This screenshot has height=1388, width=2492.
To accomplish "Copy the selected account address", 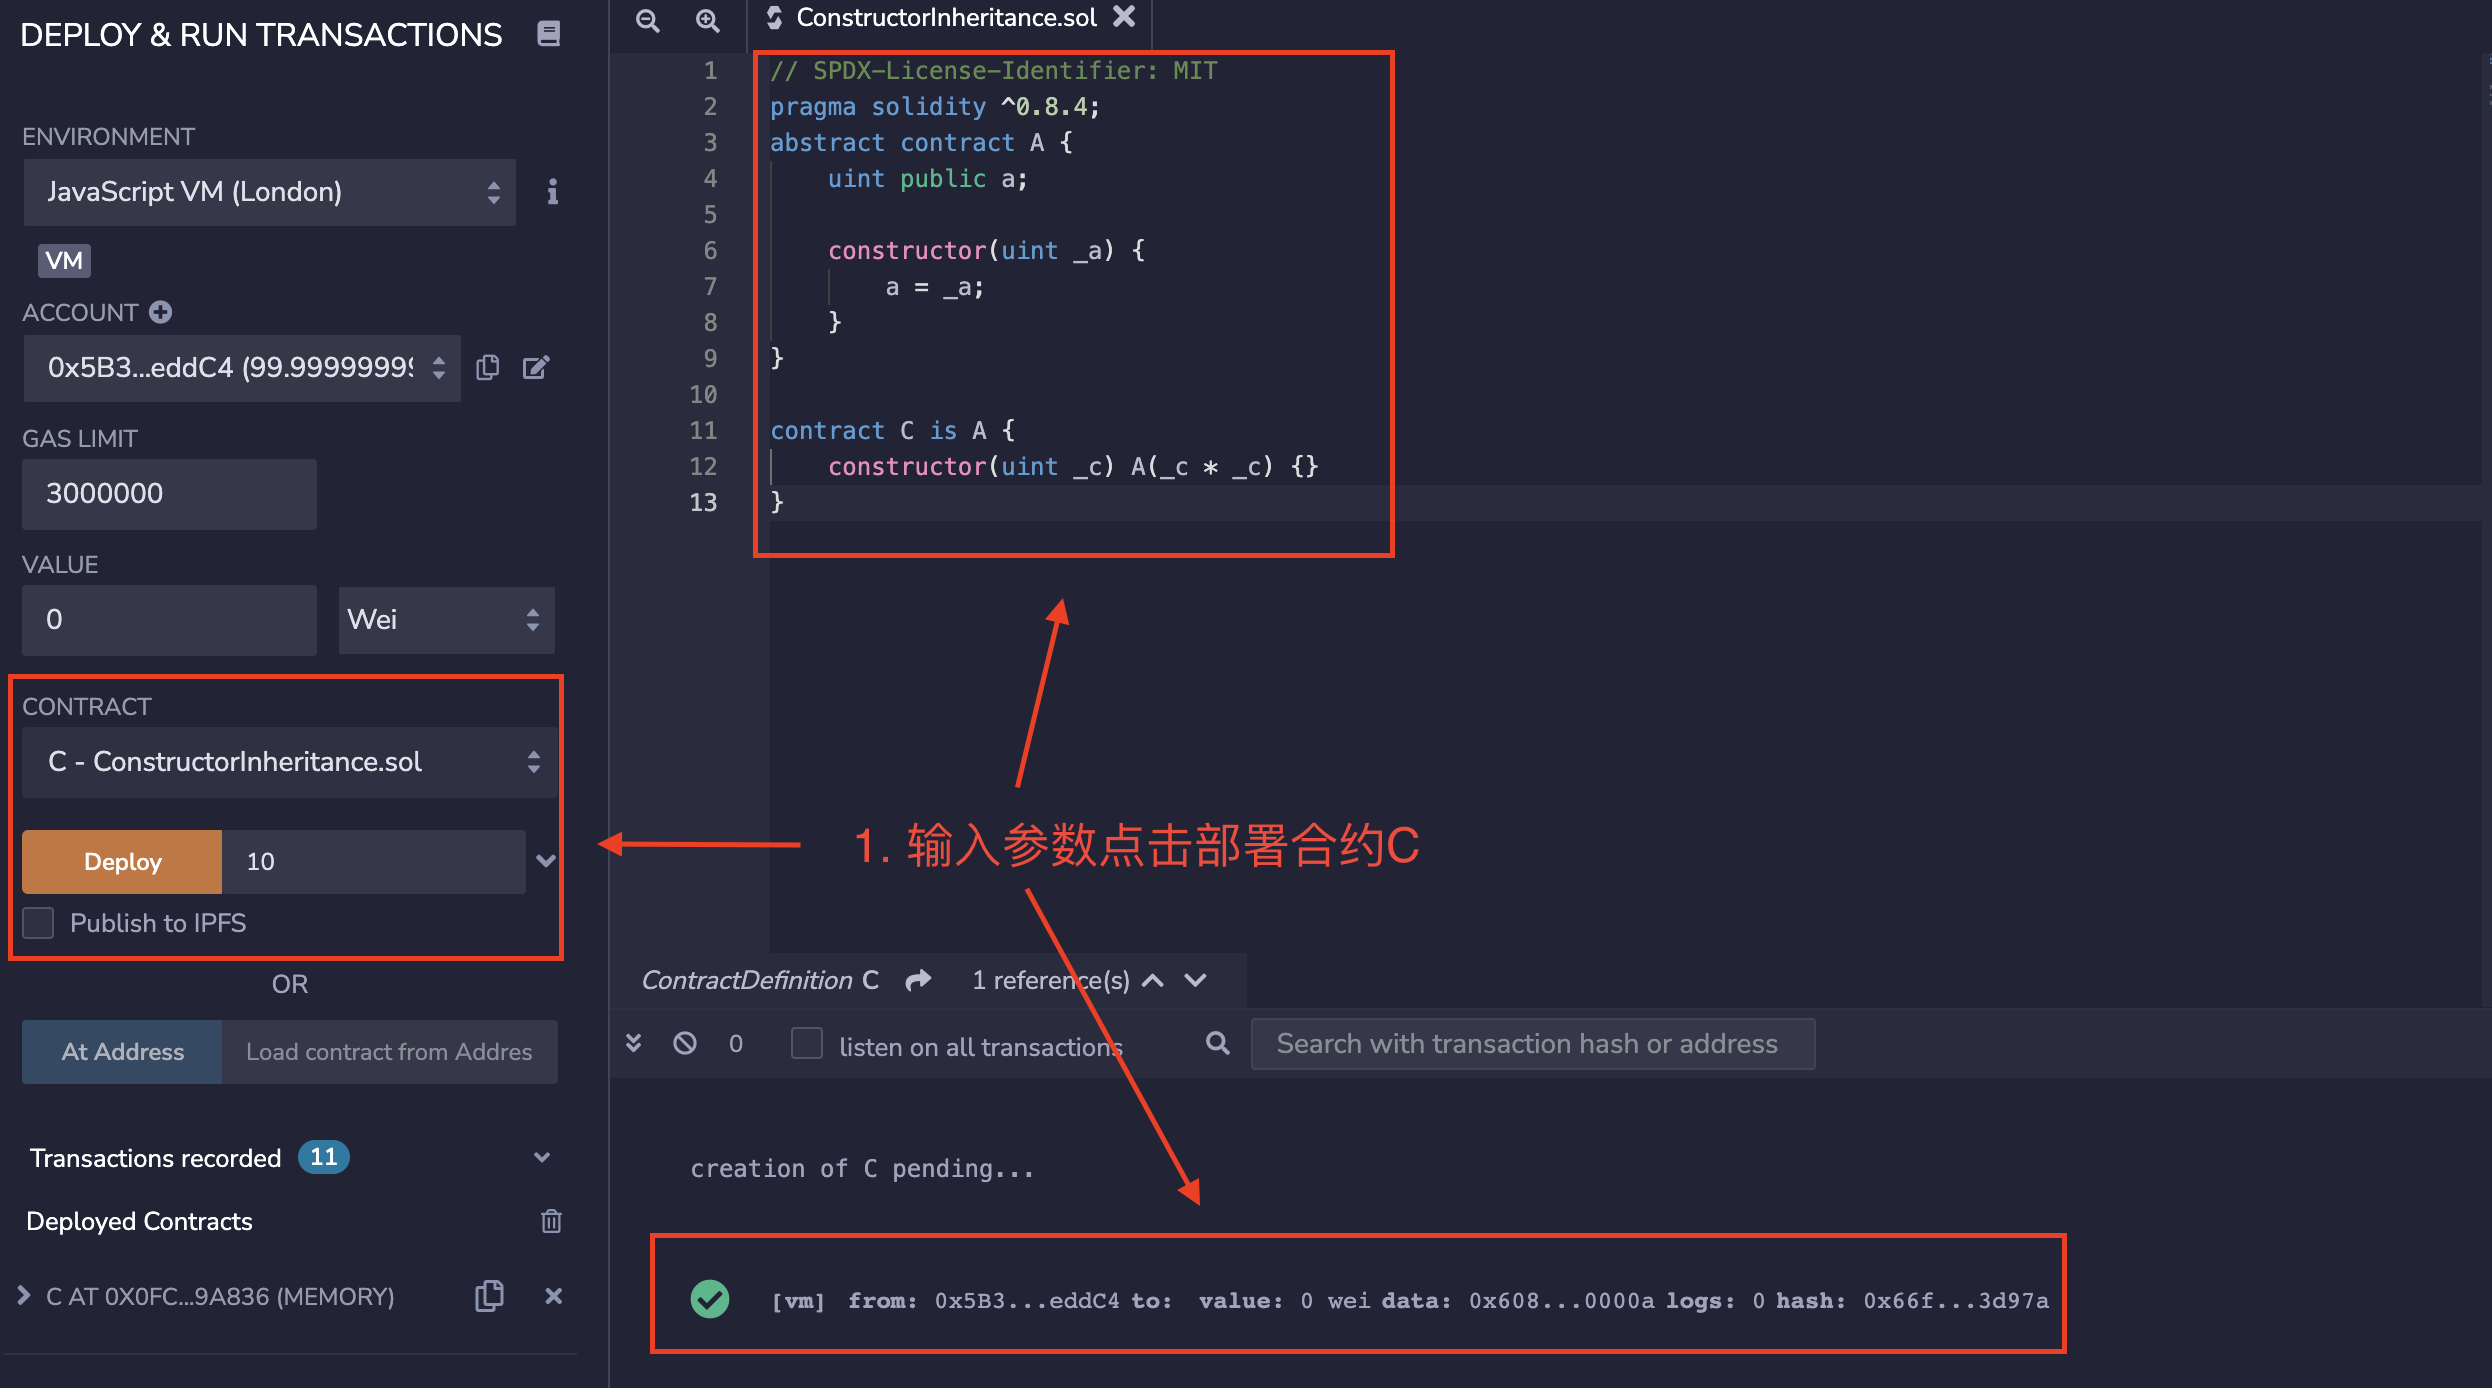I will [488, 368].
